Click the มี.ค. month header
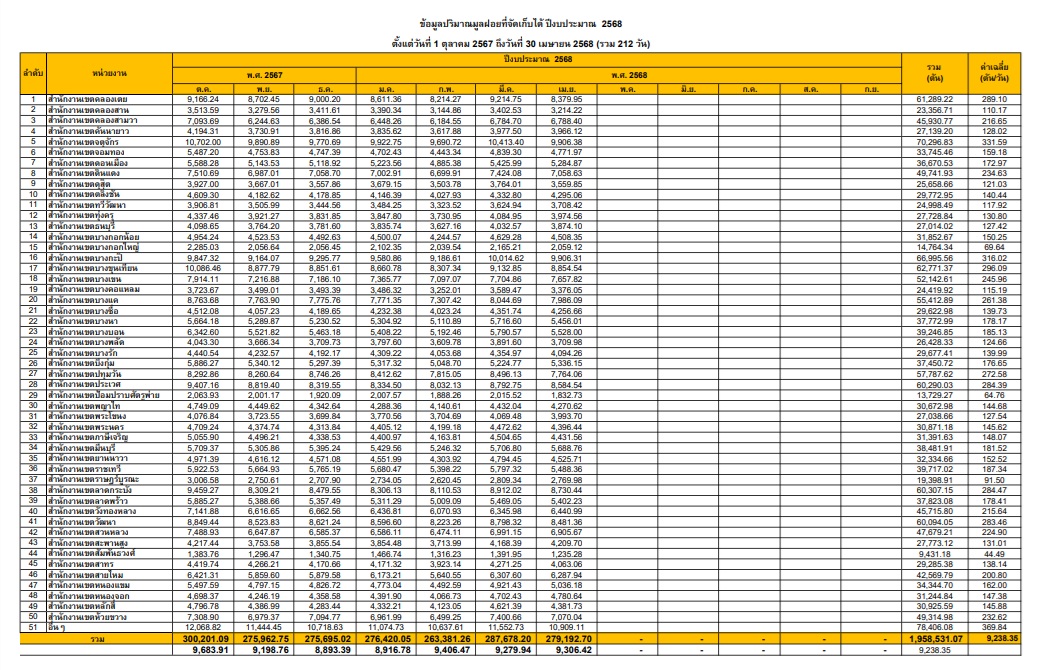Viewport: 1051px width, 670px height. click(x=506, y=88)
